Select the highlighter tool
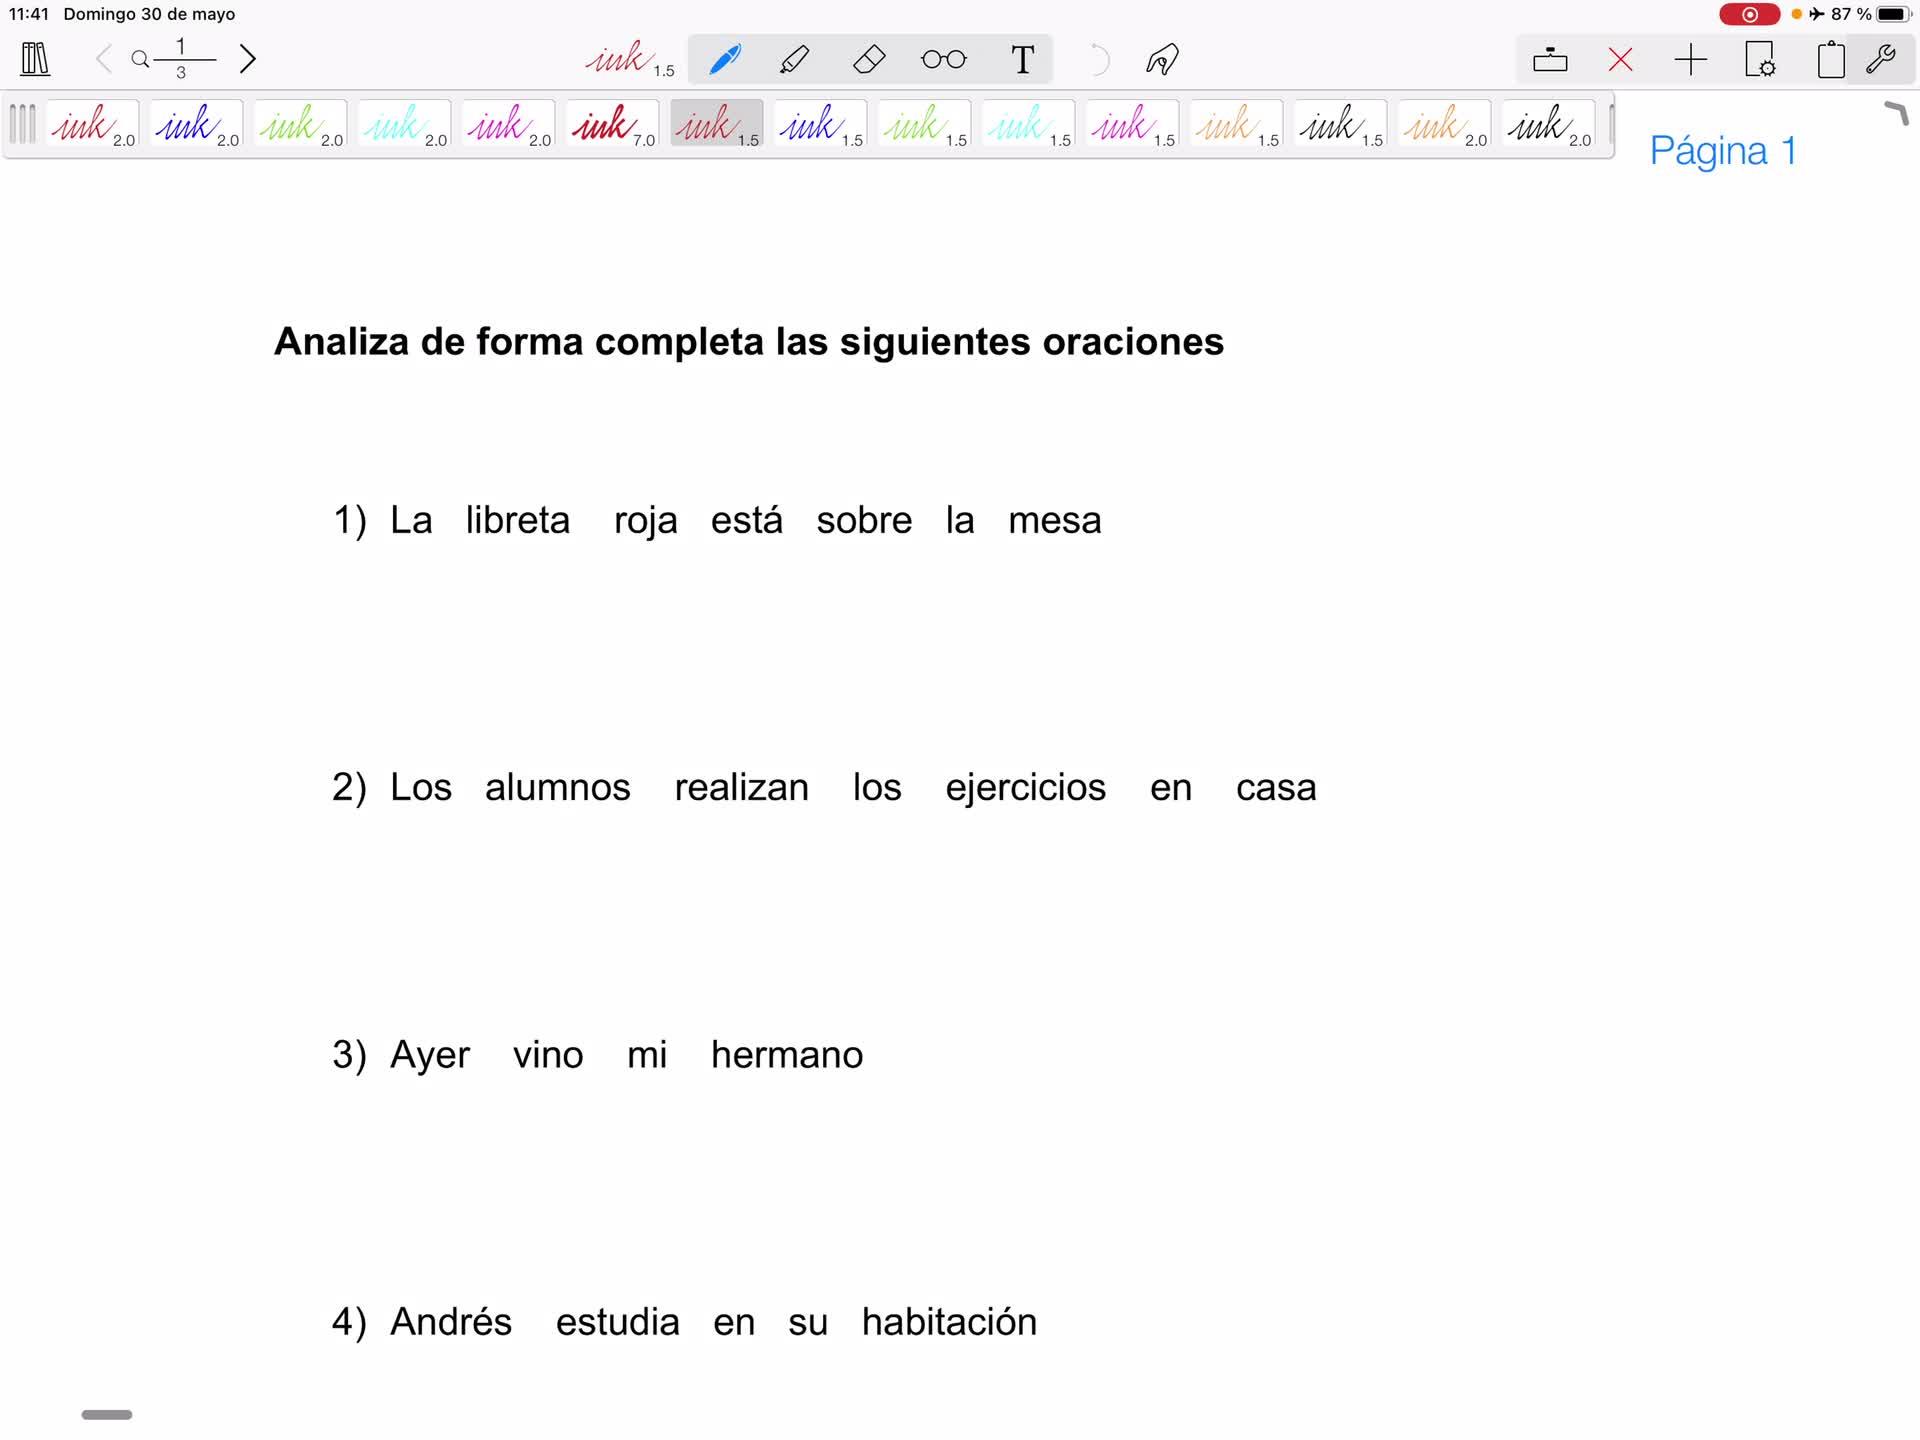This screenshot has height=1440, width=1920. point(795,59)
